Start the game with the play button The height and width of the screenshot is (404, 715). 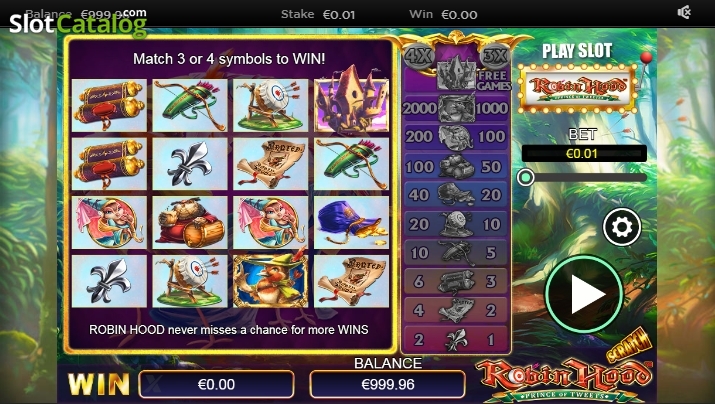(584, 294)
